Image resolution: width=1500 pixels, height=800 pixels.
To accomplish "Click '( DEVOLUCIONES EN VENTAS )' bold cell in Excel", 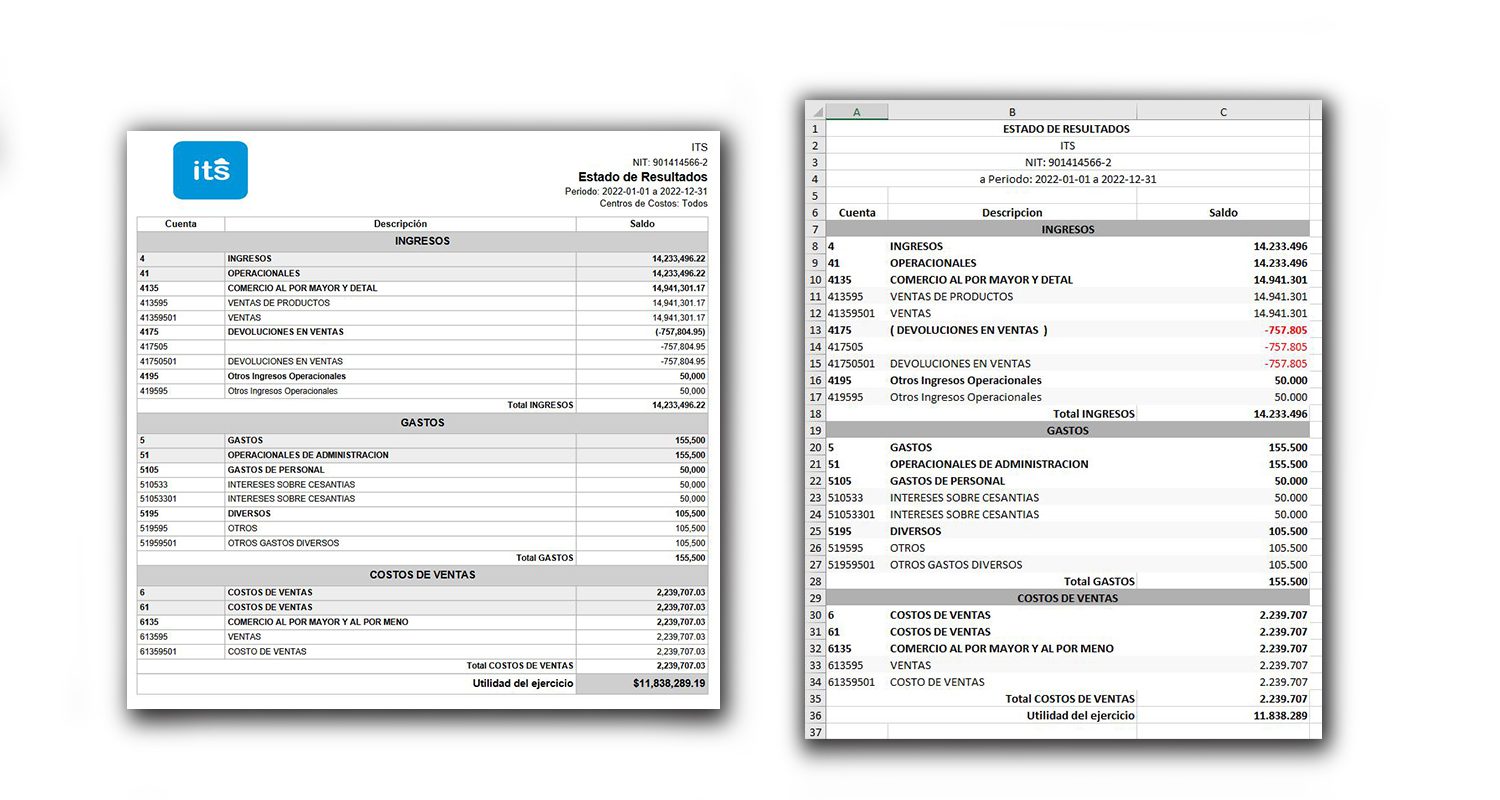I will [x=969, y=330].
